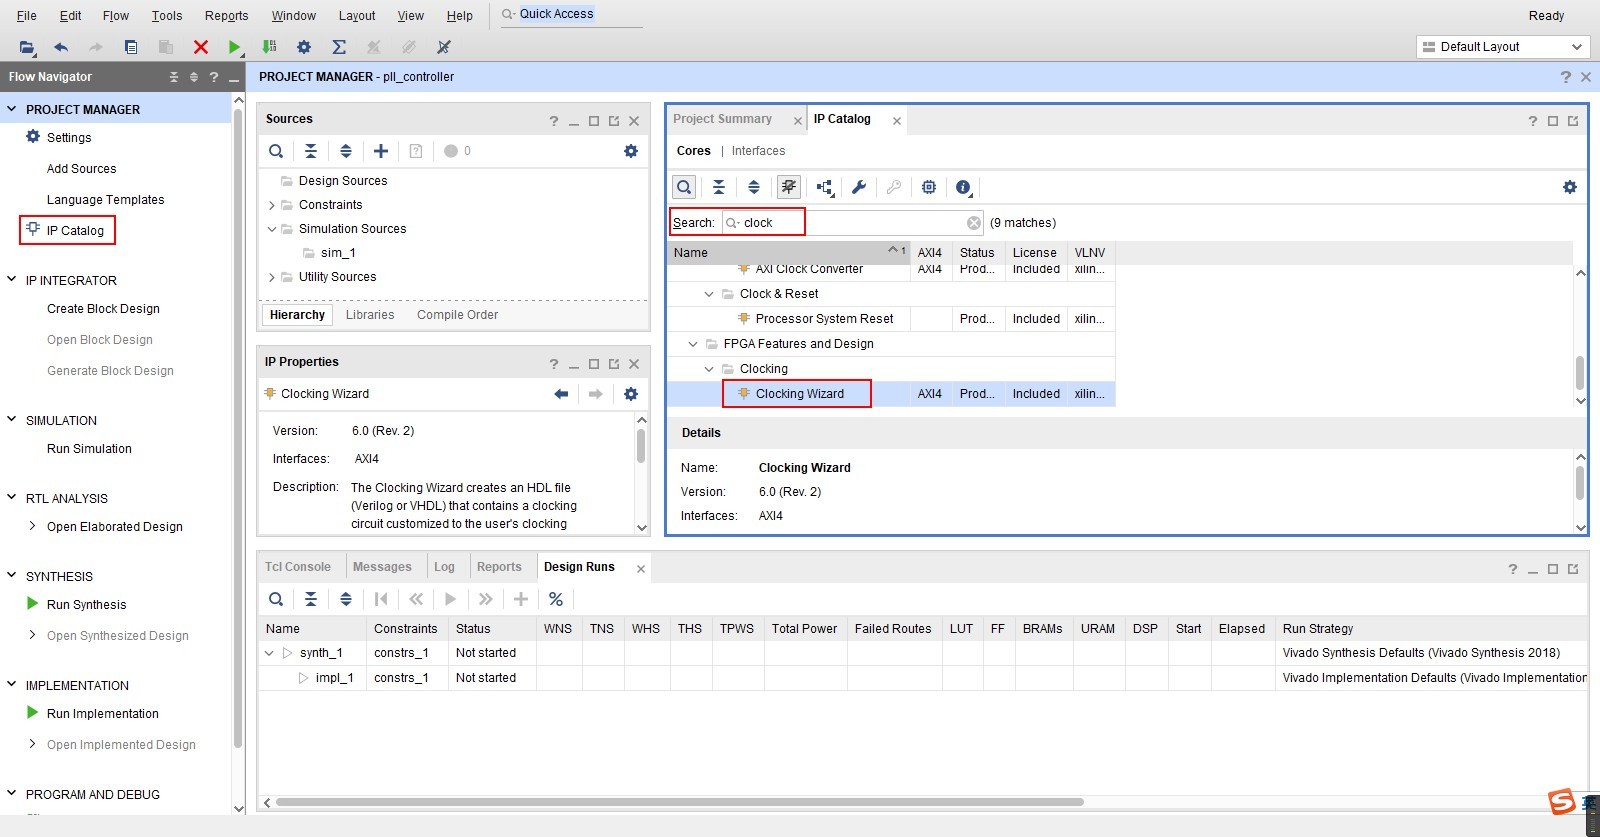Screen dimensions: 1600x837
Task: Open the File menu
Action: click(27, 16)
